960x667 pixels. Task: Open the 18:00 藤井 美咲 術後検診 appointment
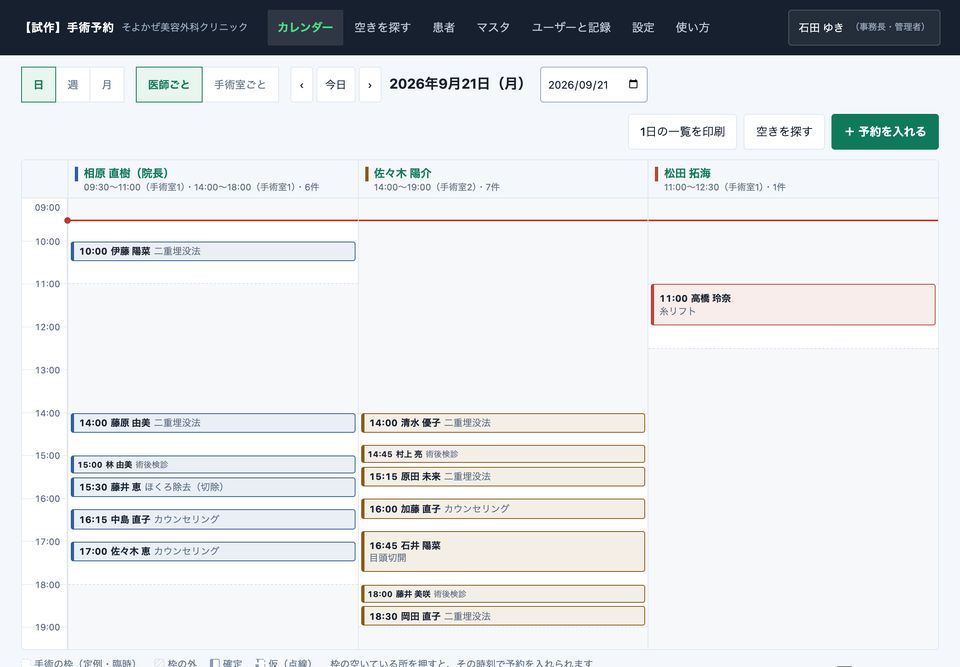coord(503,594)
